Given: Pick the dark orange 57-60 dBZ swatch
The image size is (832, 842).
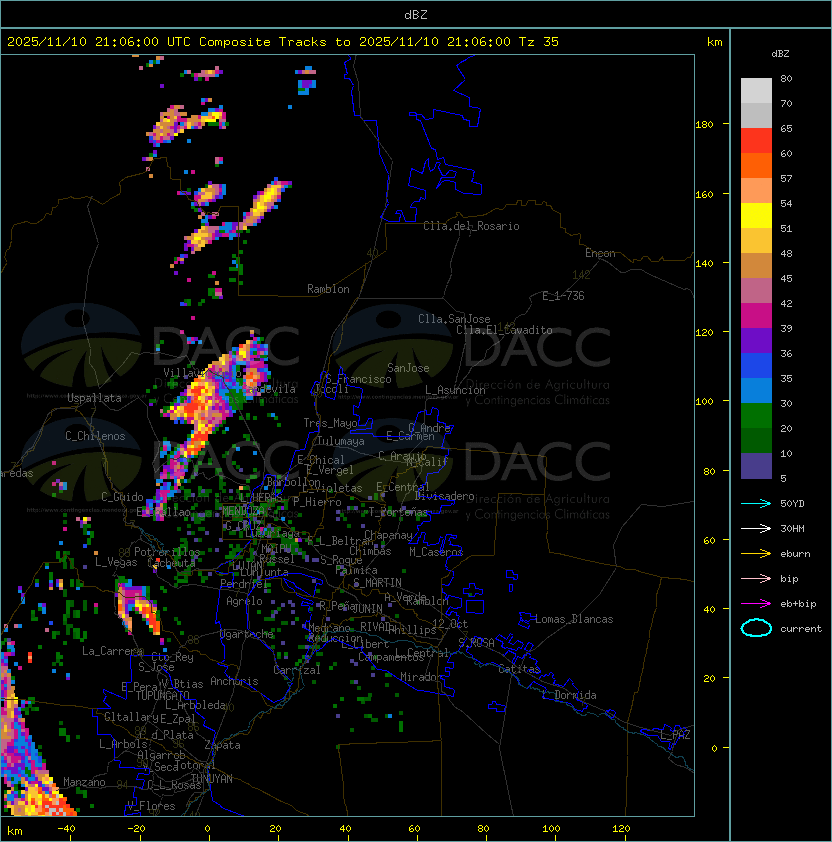Looking at the screenshot, I should pyautogui.click(x=756, y=165).
